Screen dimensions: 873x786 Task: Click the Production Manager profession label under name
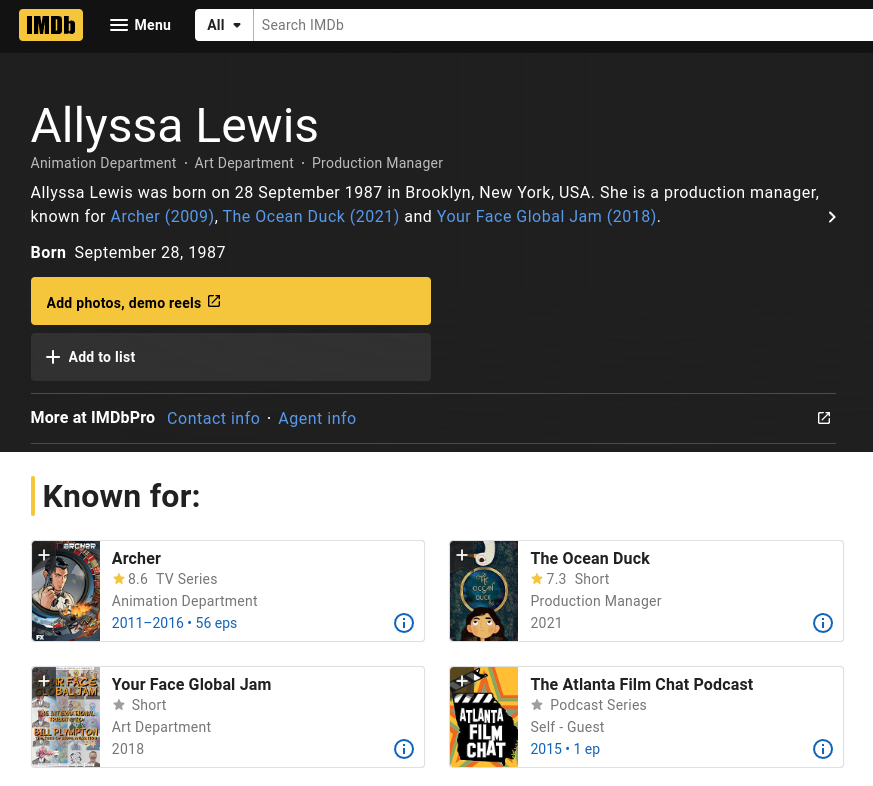tap(377, 163)
